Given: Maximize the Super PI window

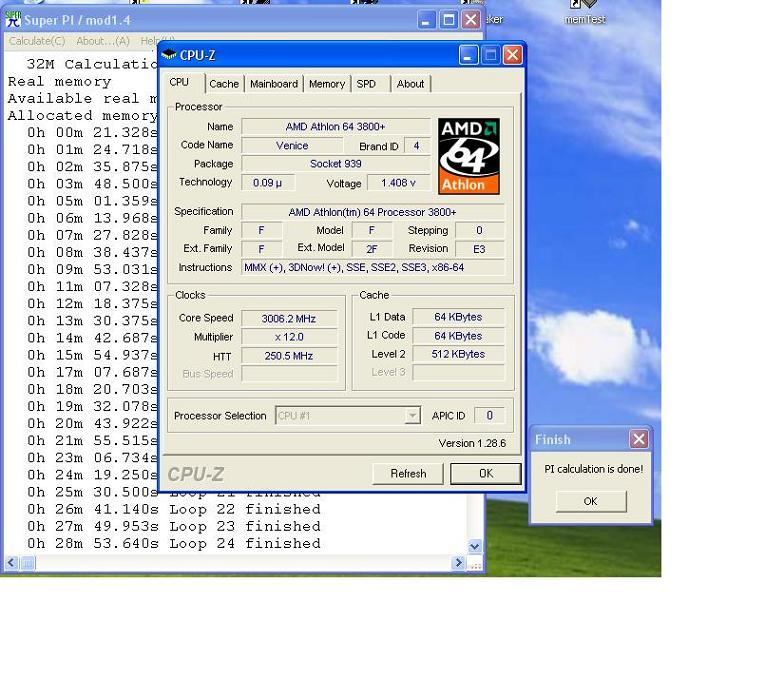Looking at the screenshot, I should pos(448,20).
